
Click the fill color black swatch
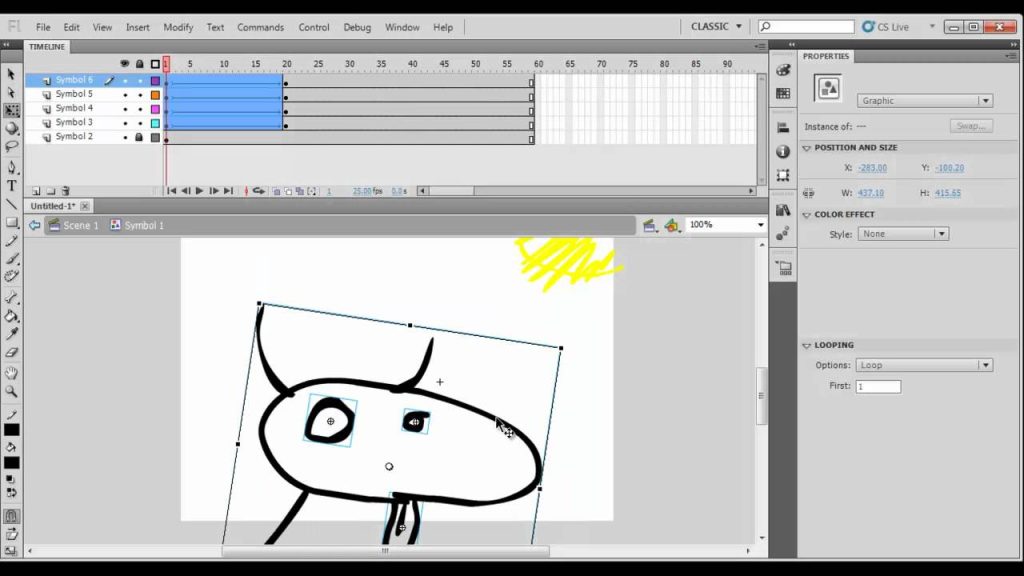point(11,463)
